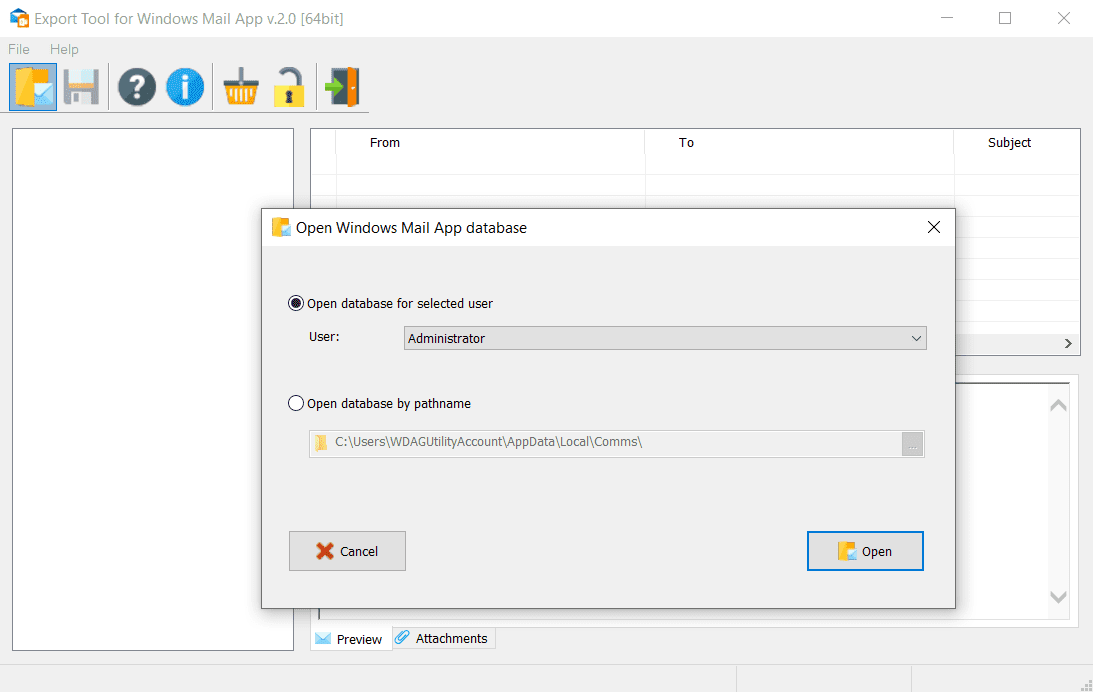Close the Open Windows Mail App dialog
The height and width of the screenshot is (692, 1093).
click(x=933, y=228)
